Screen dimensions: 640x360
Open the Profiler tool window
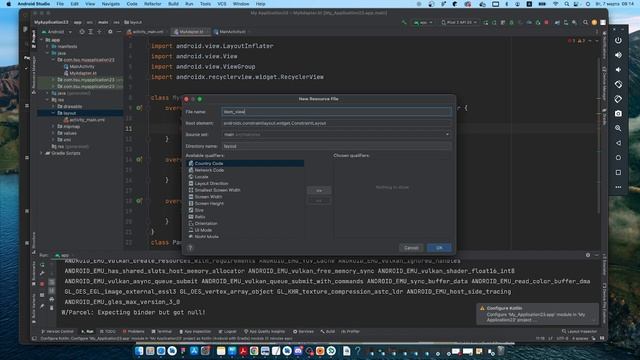click(x=351, y=331)
